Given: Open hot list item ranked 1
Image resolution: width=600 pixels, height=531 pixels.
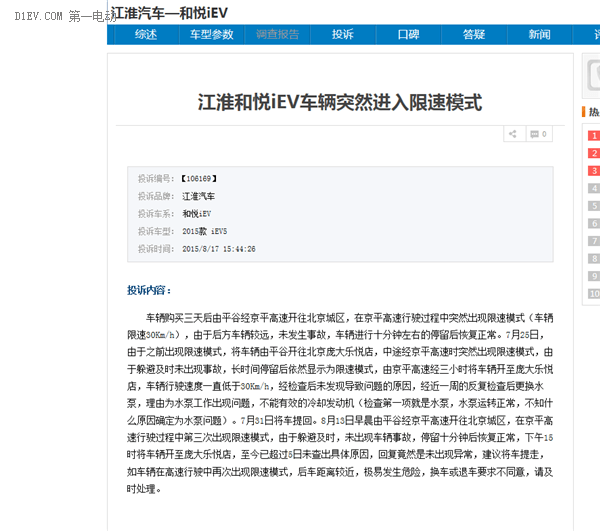Looking at the screenshot, I should (x=594, y=135).
